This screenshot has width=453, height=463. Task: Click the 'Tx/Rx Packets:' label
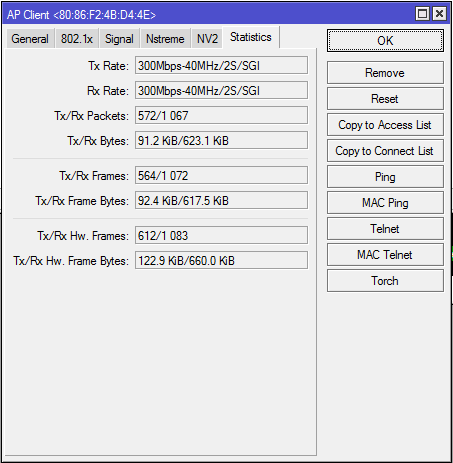[91, 116]
